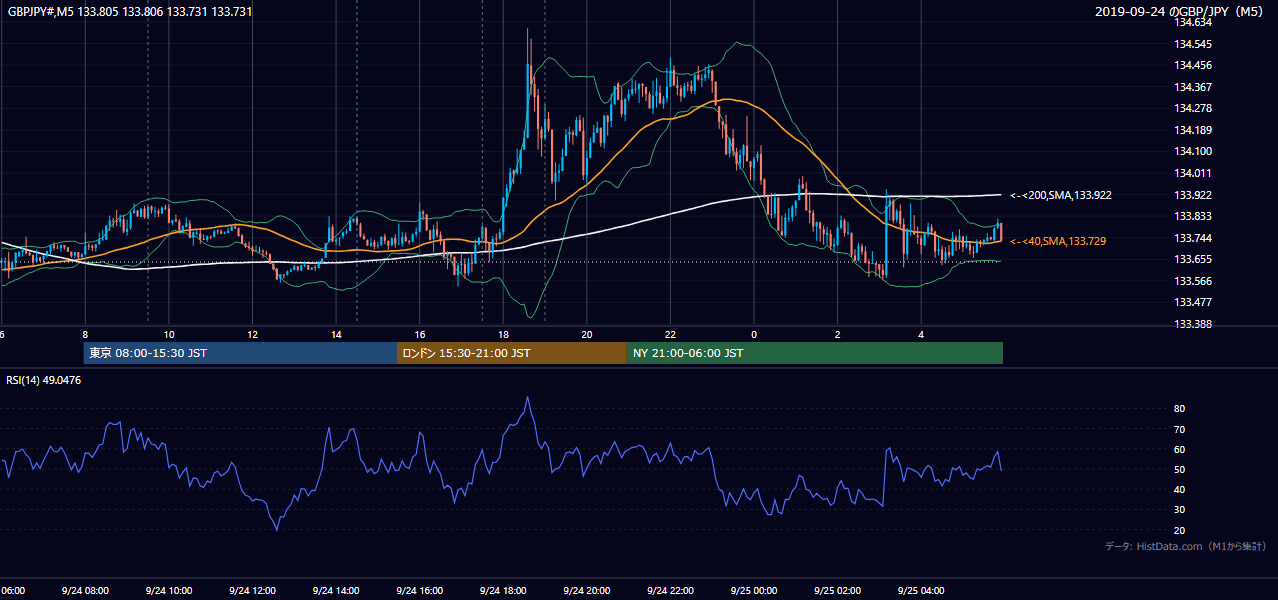This screenshot has width=1278, height=600.
Task: Click price level 133.655 on the axis
Action: click(1193, 259)
